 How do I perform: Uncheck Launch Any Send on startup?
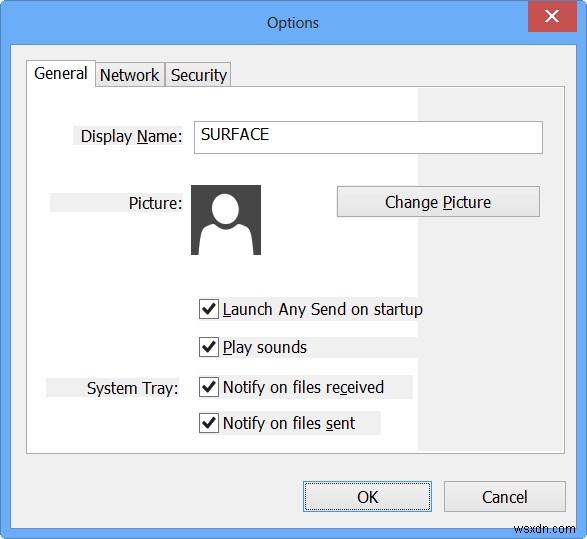point(209,309)
